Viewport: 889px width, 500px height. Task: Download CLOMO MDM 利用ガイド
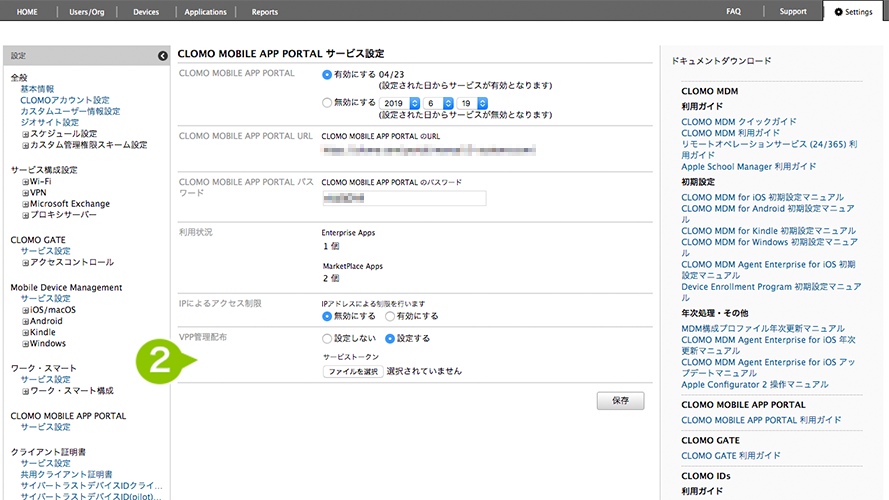click(730, 133)
